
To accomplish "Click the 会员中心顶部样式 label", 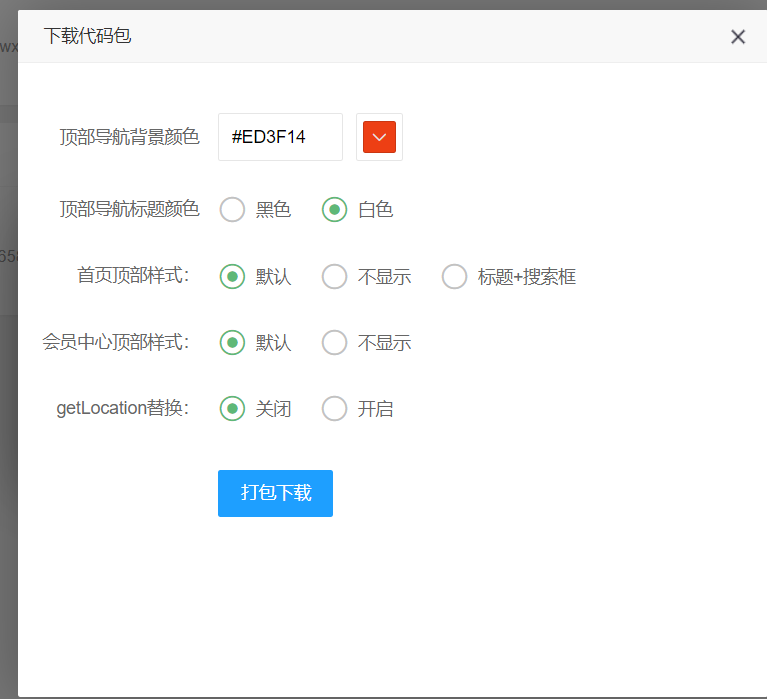I will click(x=116, y=343).
